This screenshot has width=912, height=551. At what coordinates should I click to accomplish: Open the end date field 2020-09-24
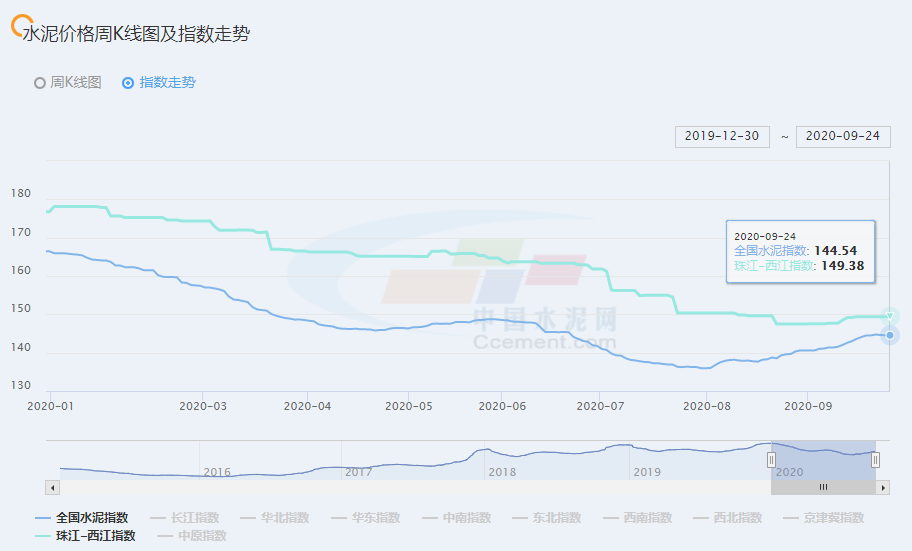[x=843, y=136]
